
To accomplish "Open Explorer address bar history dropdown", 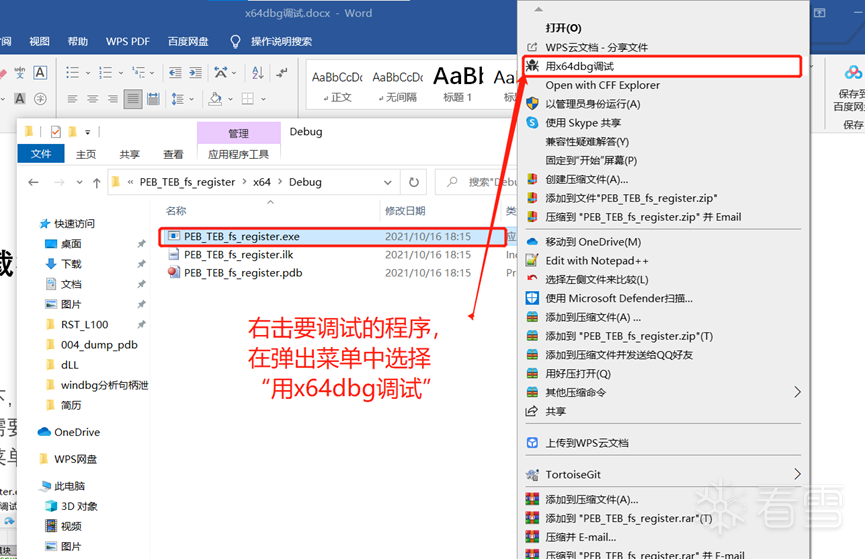I will click(x=388, y=183).
